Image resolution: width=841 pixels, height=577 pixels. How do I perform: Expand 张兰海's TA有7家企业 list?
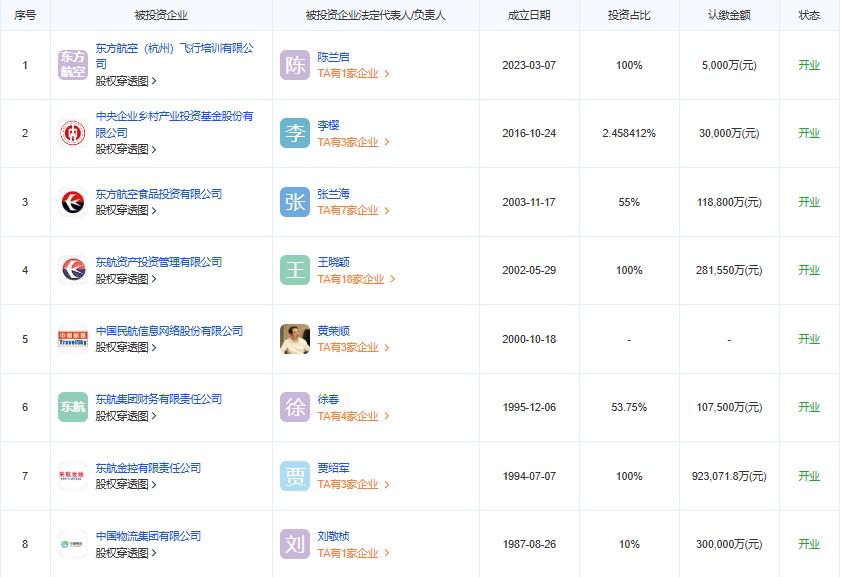pyautogui.click(x=353, y=210)
